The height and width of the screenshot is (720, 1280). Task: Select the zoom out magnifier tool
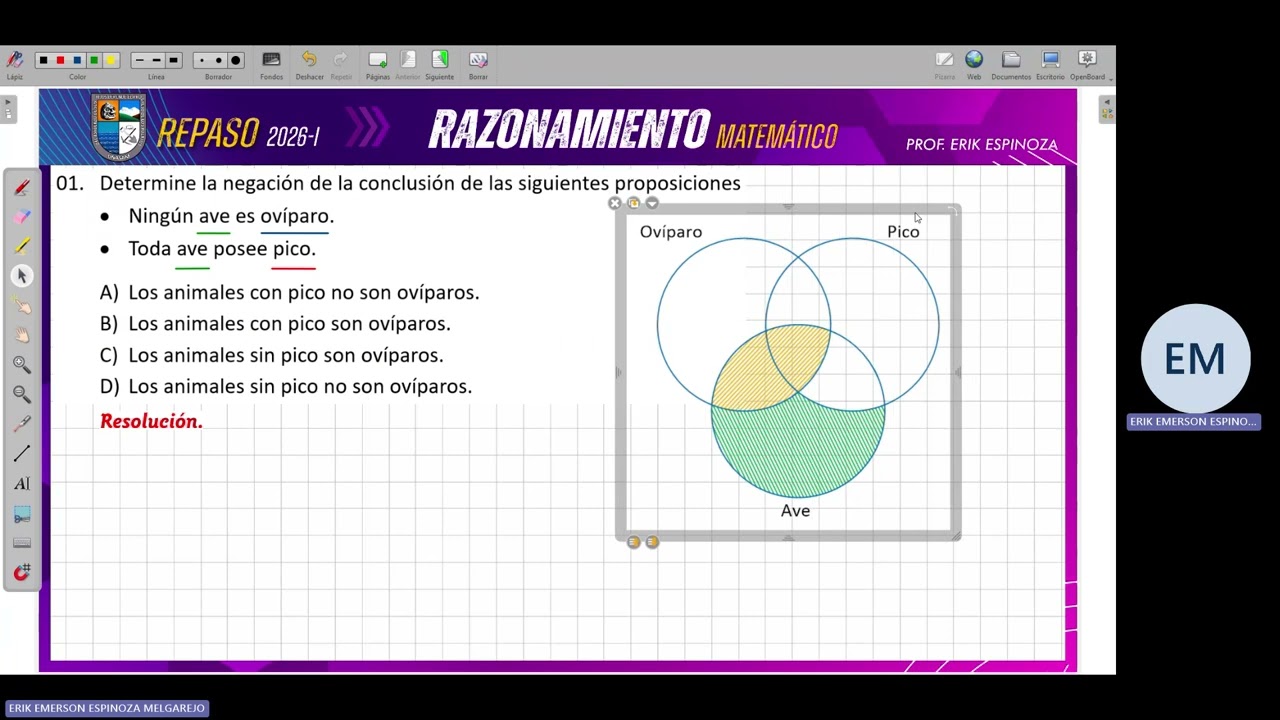pyautogui.click(x=22, y=394)
